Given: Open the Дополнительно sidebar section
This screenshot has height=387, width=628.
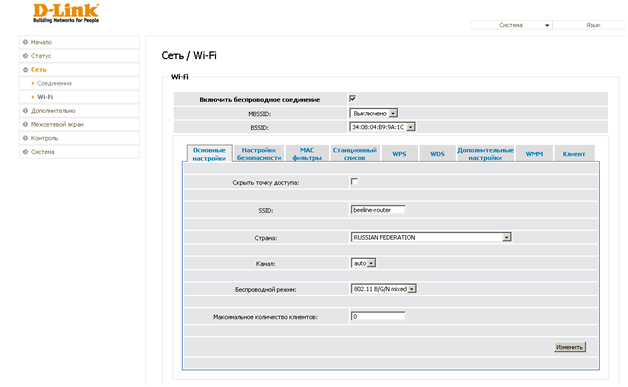Looking at the screenshot, I should coord(79,111).
